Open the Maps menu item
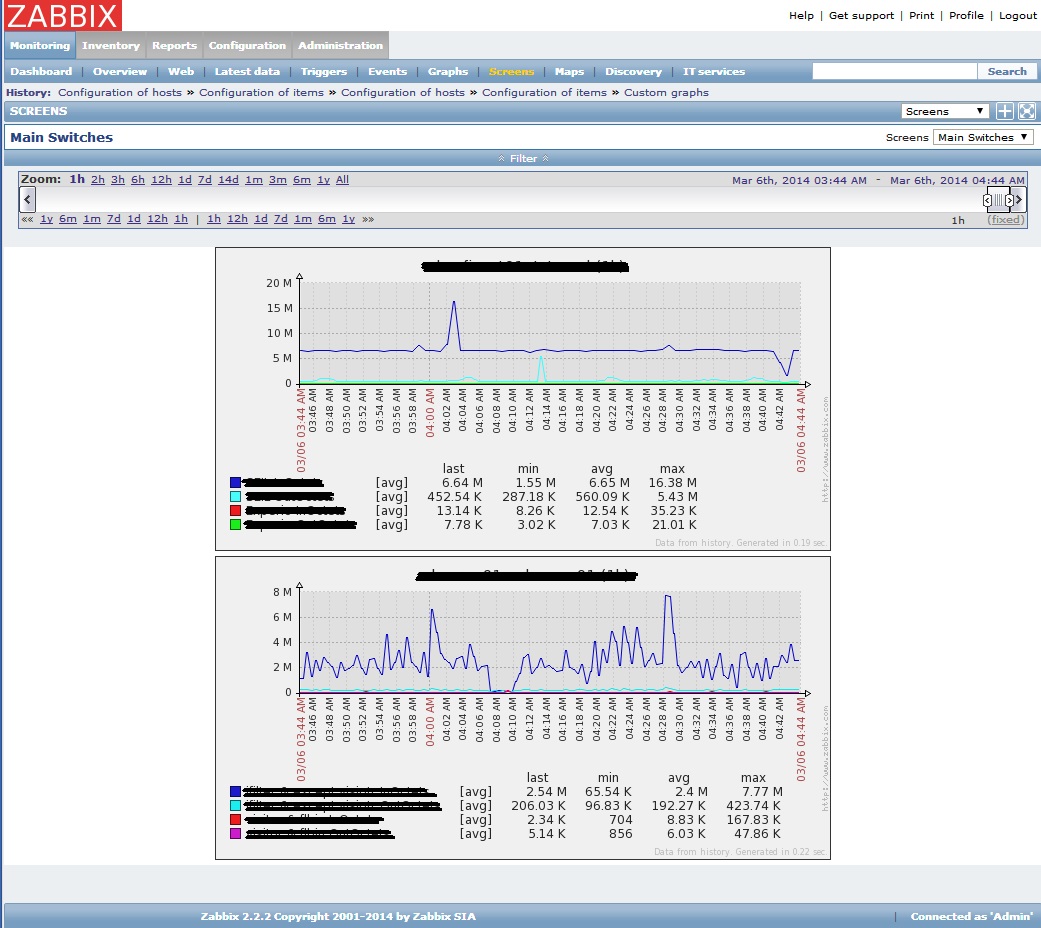Image resolution: width=1041 pixels, height=928 pixels. point(568,71)
